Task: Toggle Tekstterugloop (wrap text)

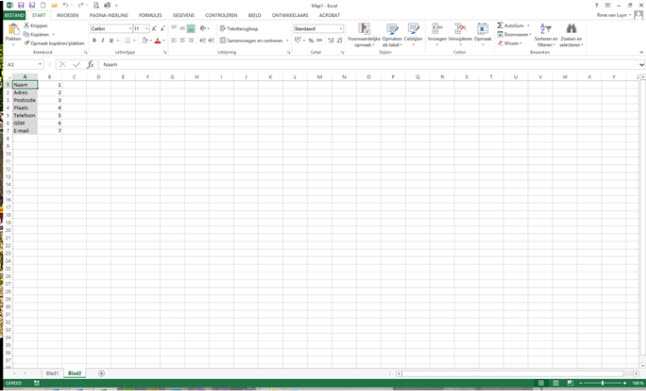Action: click(x=239, y=28)
